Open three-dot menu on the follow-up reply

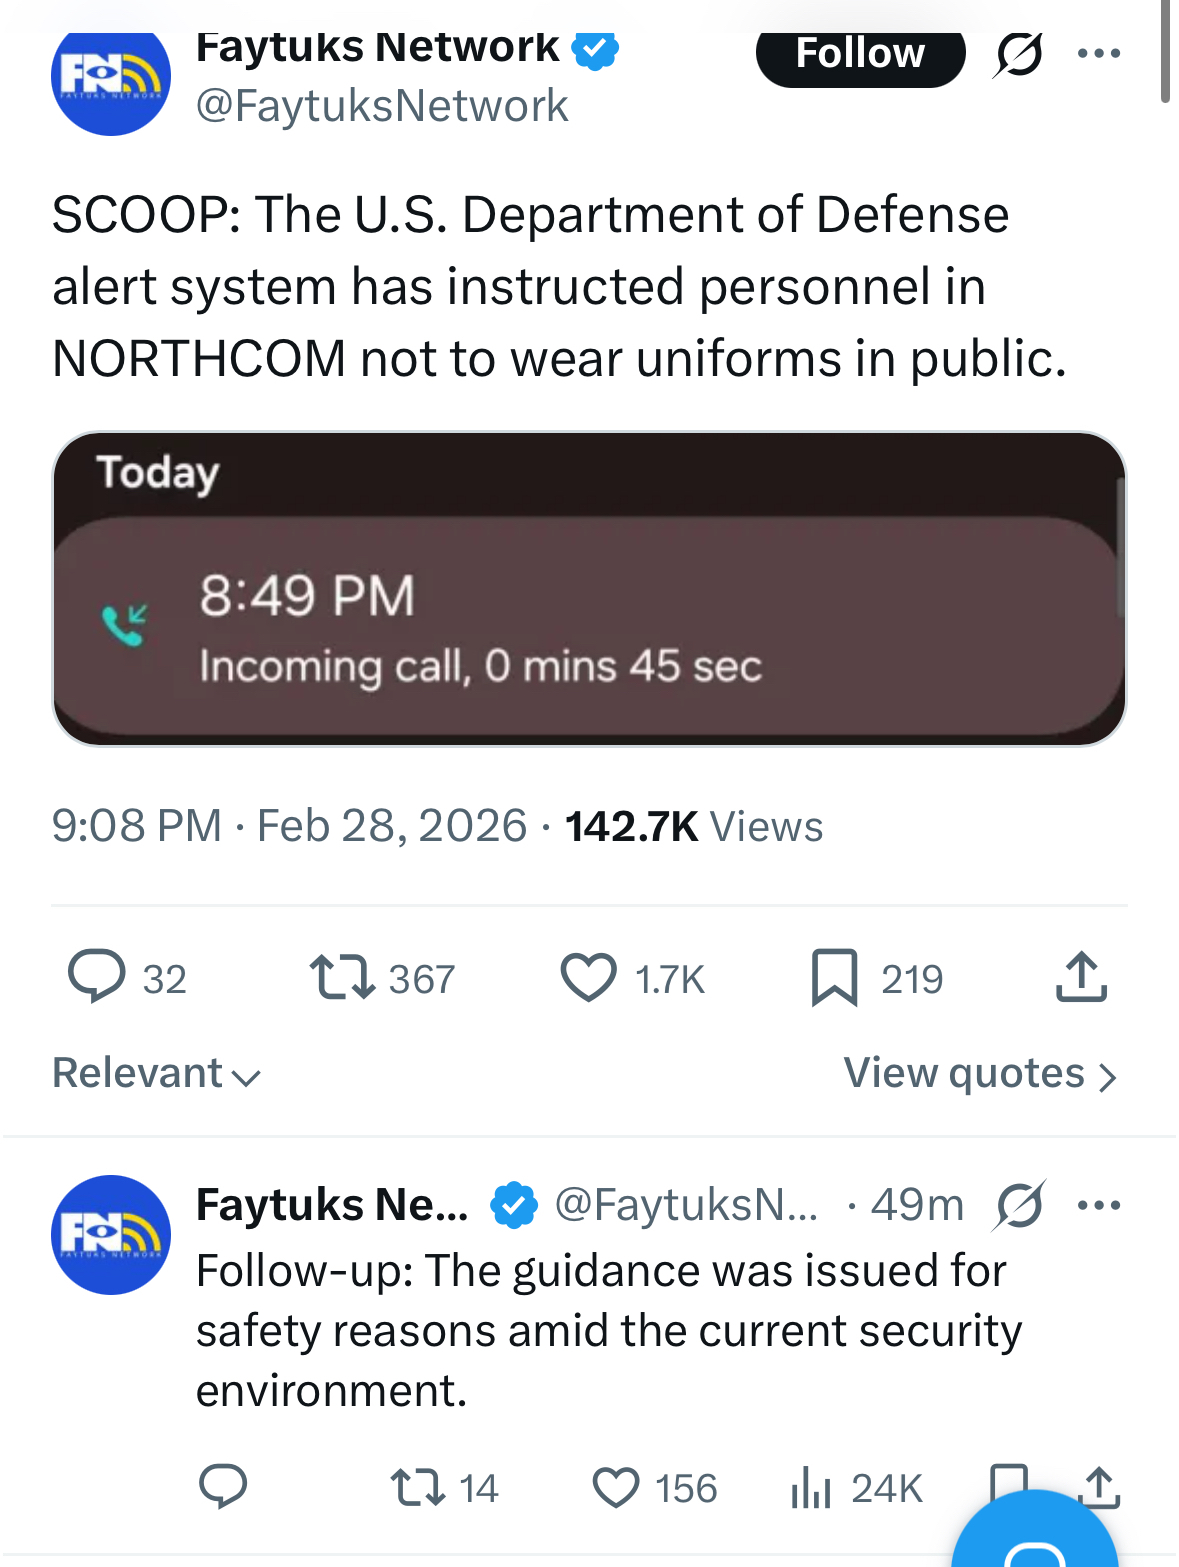tap(1099, 1205)
